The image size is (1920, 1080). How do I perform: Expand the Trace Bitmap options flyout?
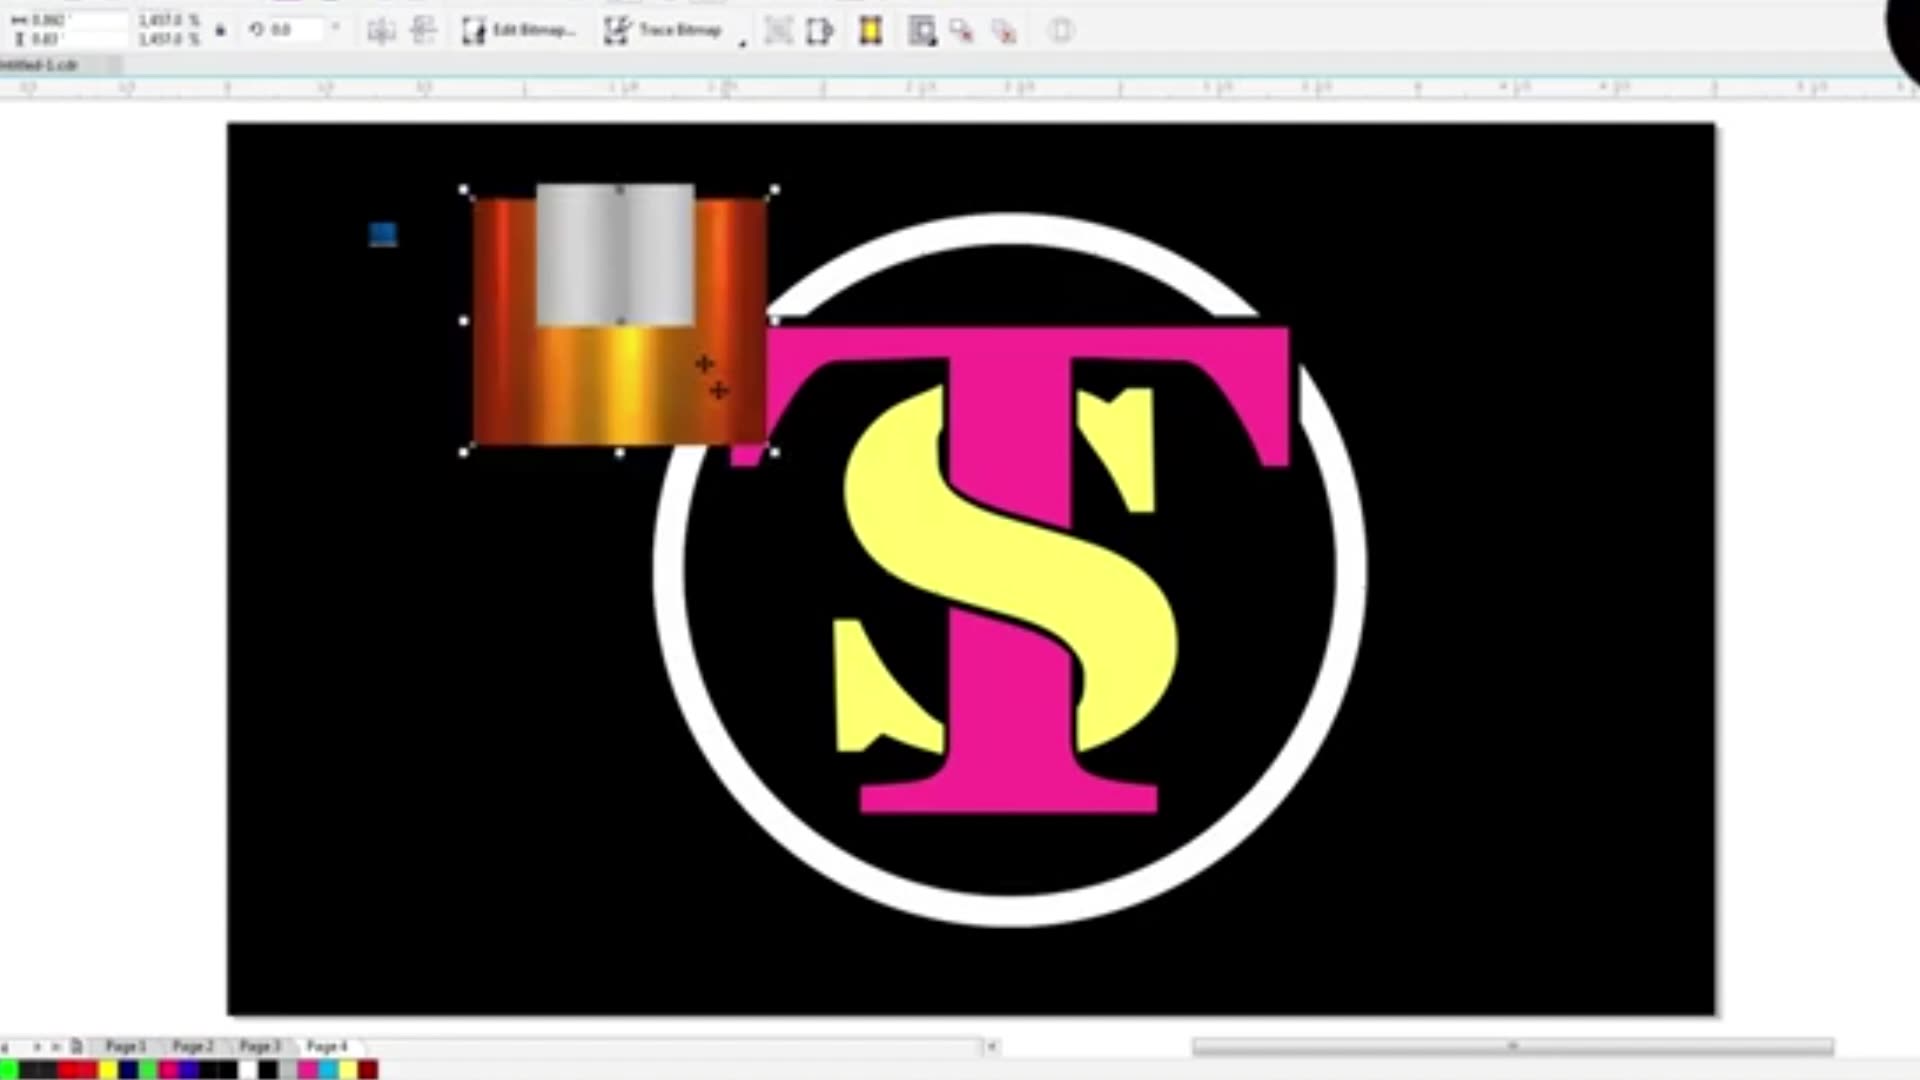click(x=742, y=42)
